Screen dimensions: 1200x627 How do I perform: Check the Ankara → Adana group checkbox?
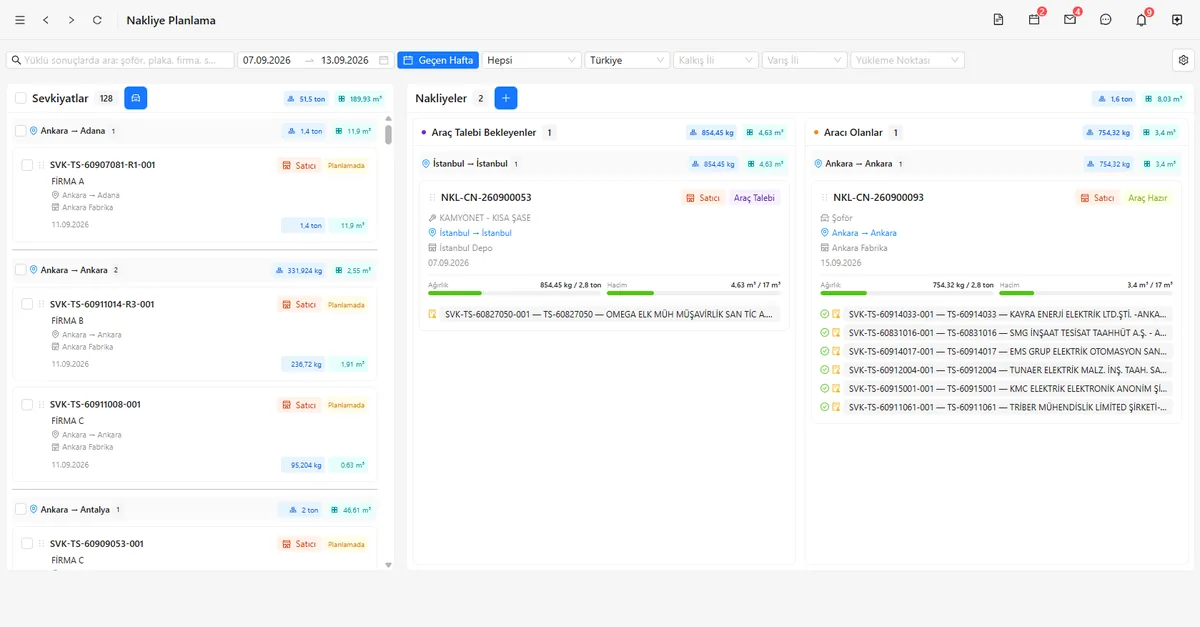21,131
